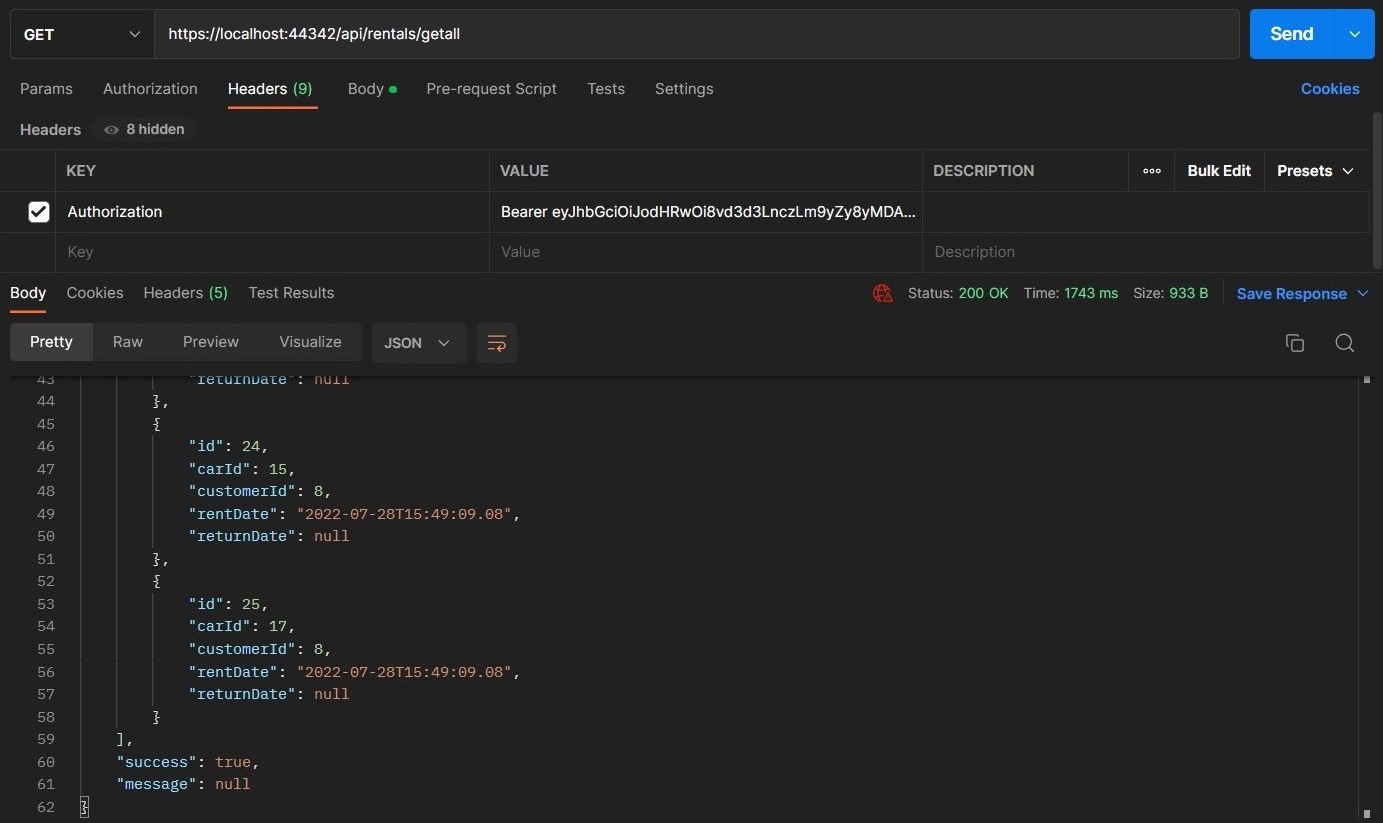This screenshot has height=823, width=1383.
Task: Switch to the Raw response view
Action: coord(127,341)
